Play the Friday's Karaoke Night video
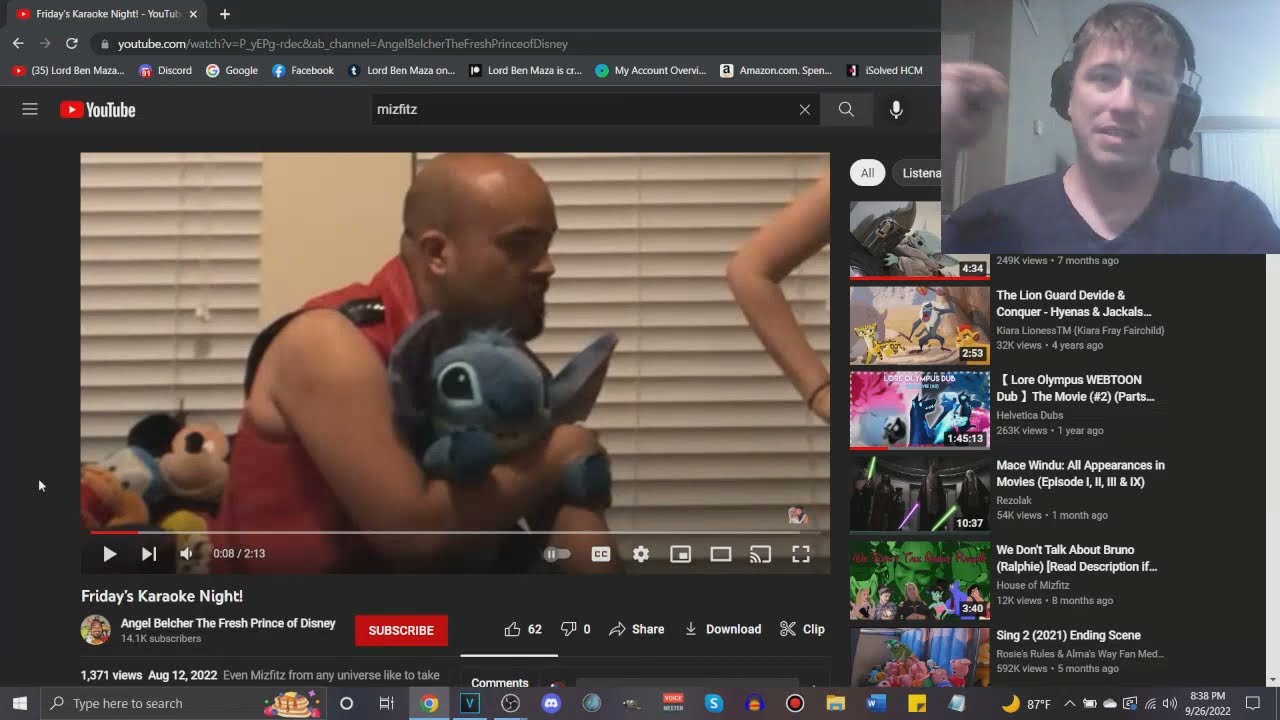 pyautogui.click(x=109, y=553)
